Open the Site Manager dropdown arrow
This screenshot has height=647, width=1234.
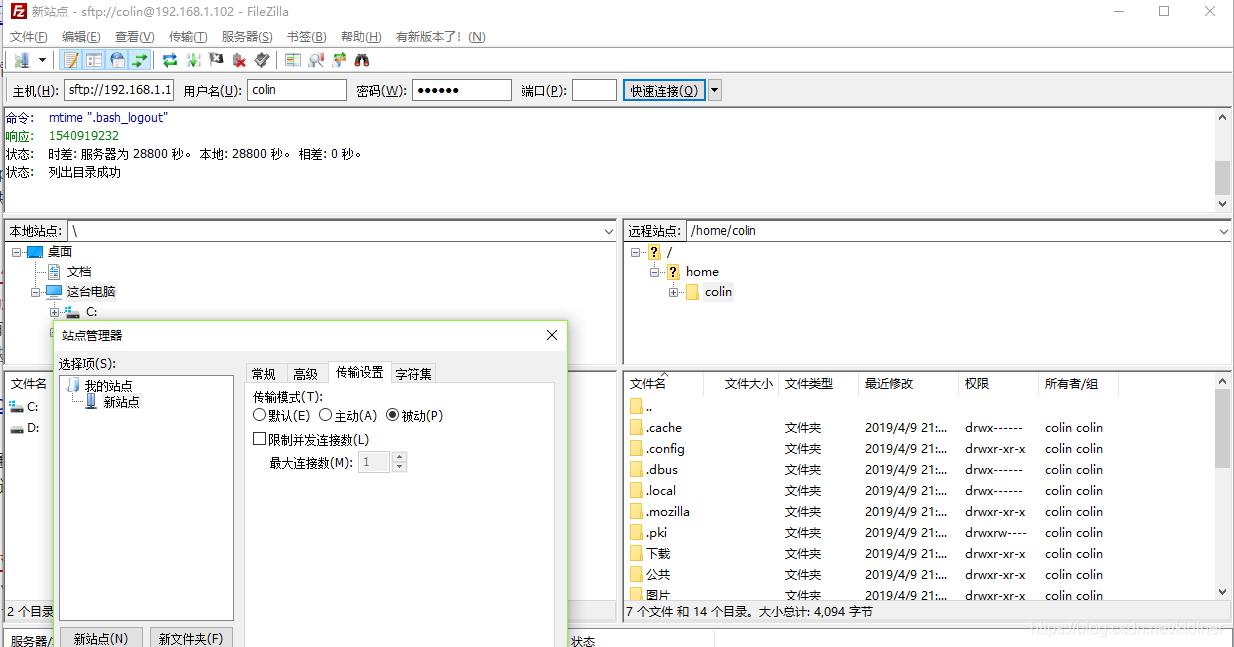pos(42,60)
